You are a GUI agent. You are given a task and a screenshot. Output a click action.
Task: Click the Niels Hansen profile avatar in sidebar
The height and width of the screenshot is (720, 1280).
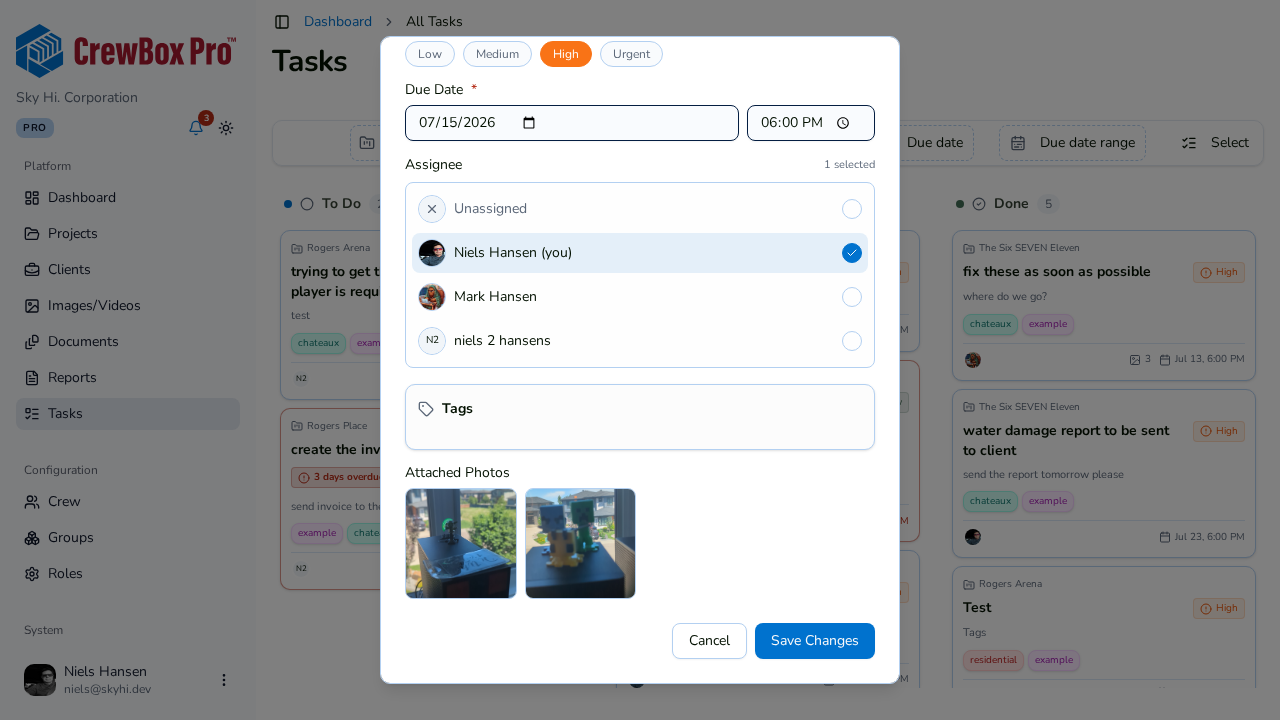[x=40, y=680]
